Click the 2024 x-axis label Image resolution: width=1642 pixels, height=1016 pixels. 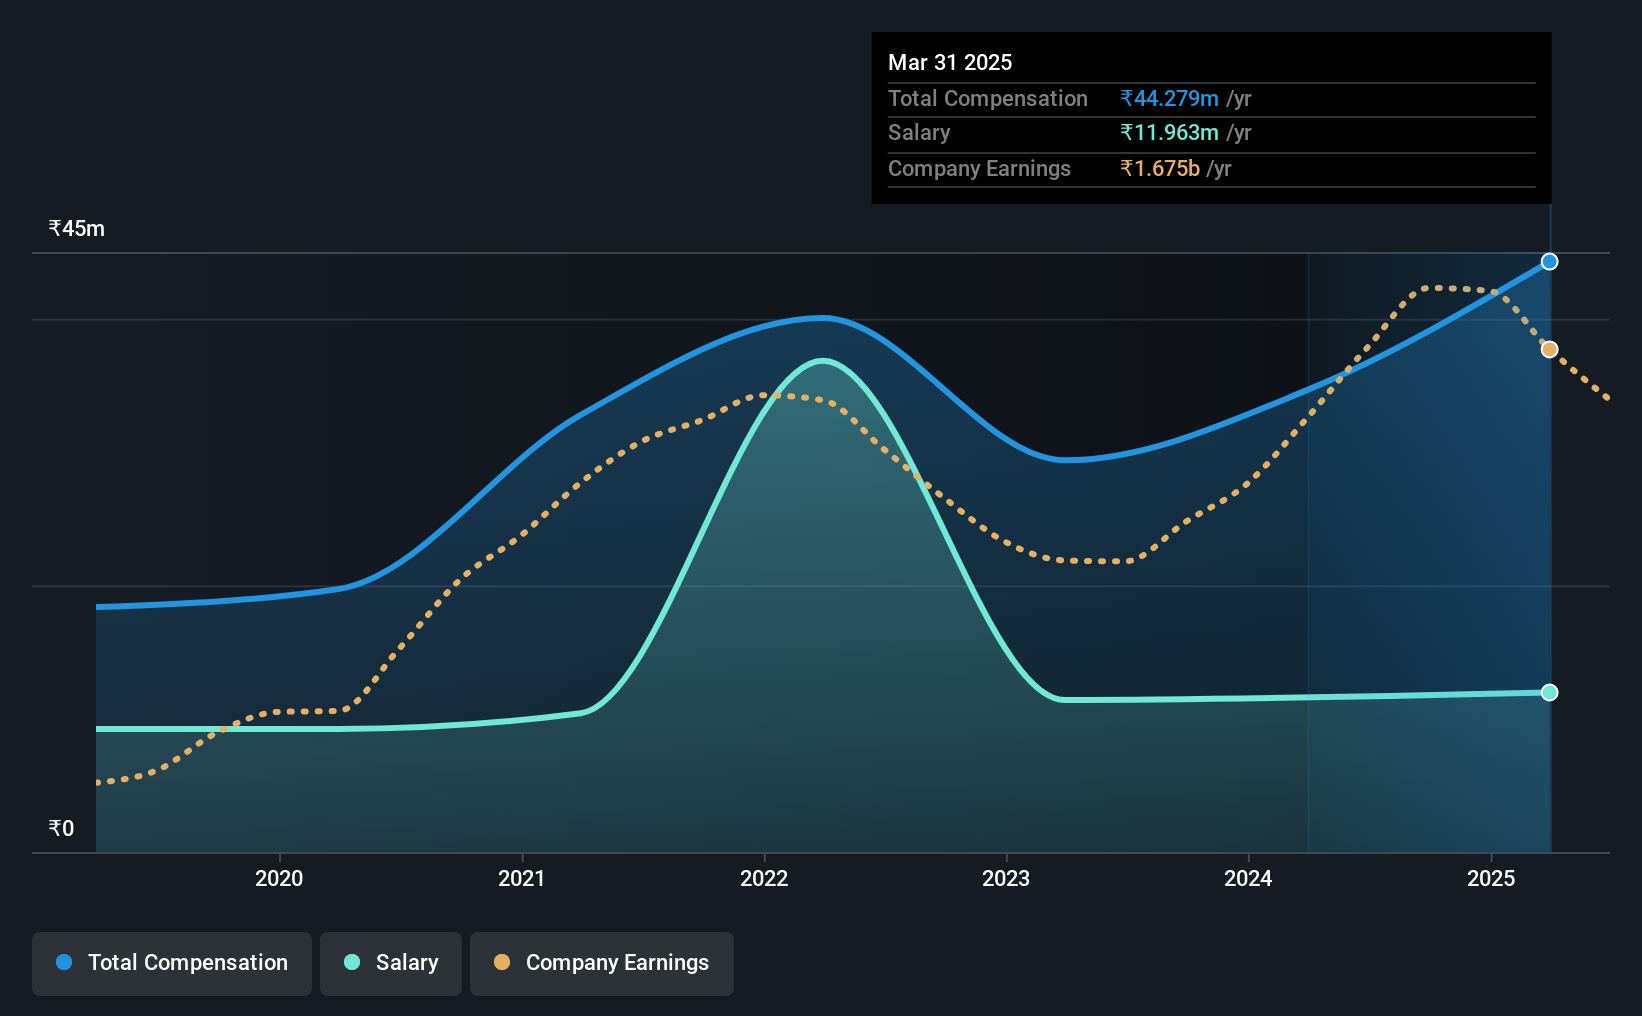[x=1248, y=878]
